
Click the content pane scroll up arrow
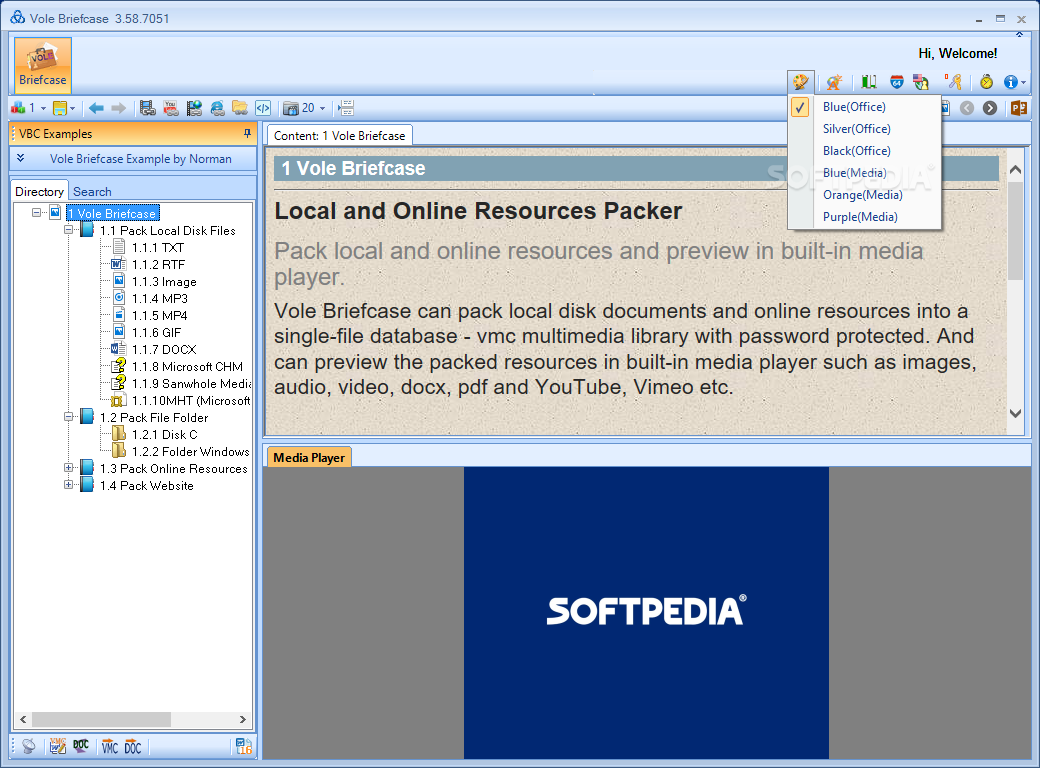pyautogui.click(x=1015, y=170)
